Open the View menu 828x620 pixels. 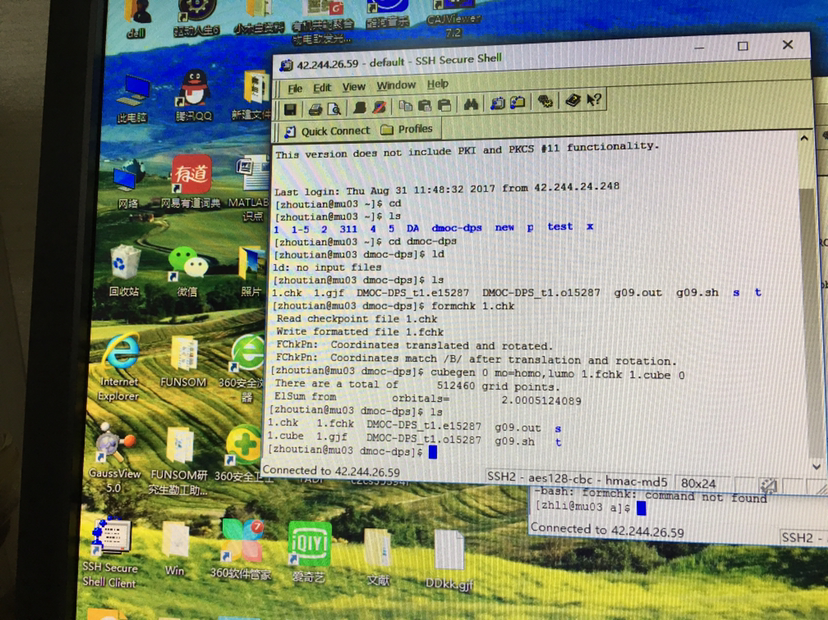tap(353, 87)
